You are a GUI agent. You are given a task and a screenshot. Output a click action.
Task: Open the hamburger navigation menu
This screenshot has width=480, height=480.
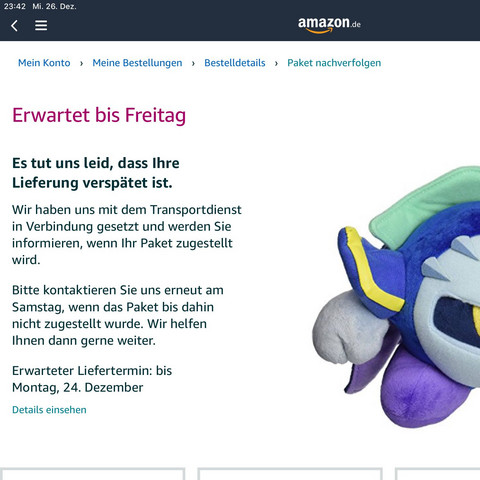point(41,25)
